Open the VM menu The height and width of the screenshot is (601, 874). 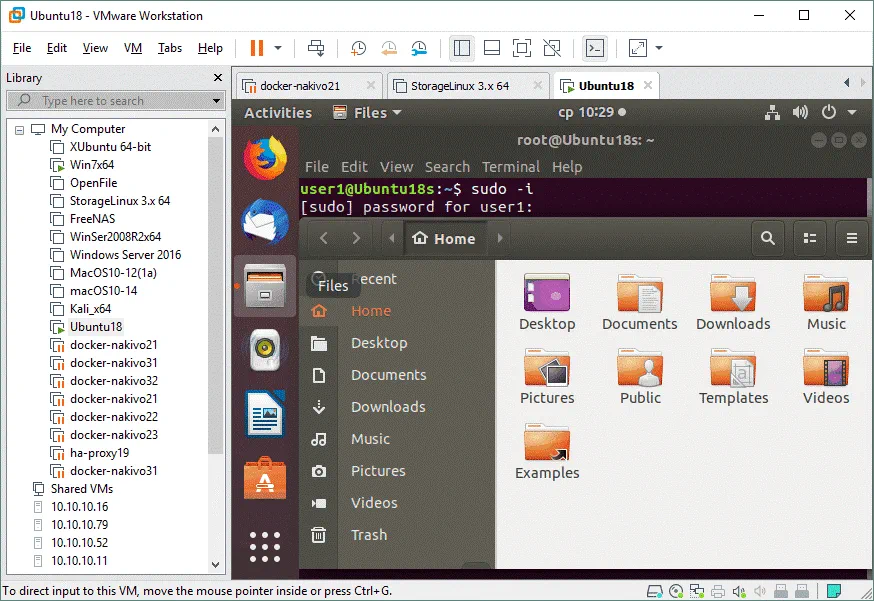point(132,48)
